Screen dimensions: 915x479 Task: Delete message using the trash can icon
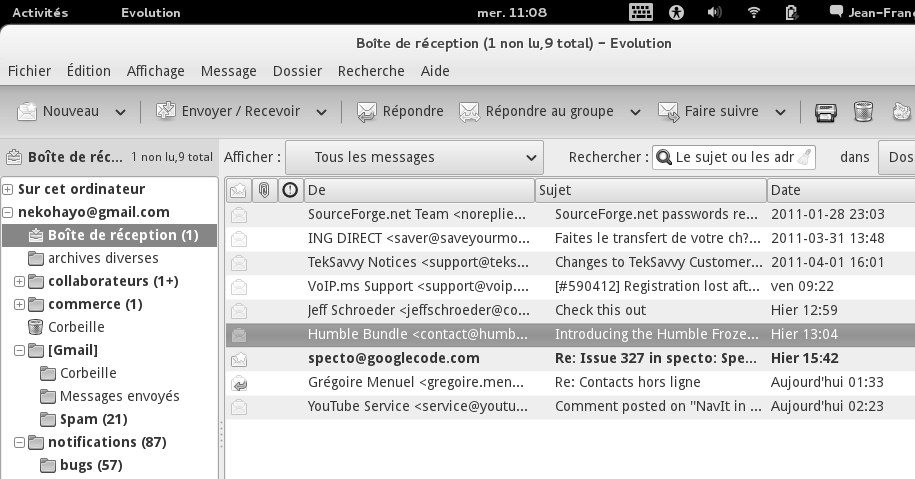pyautogui.click(x=863, y=111)
